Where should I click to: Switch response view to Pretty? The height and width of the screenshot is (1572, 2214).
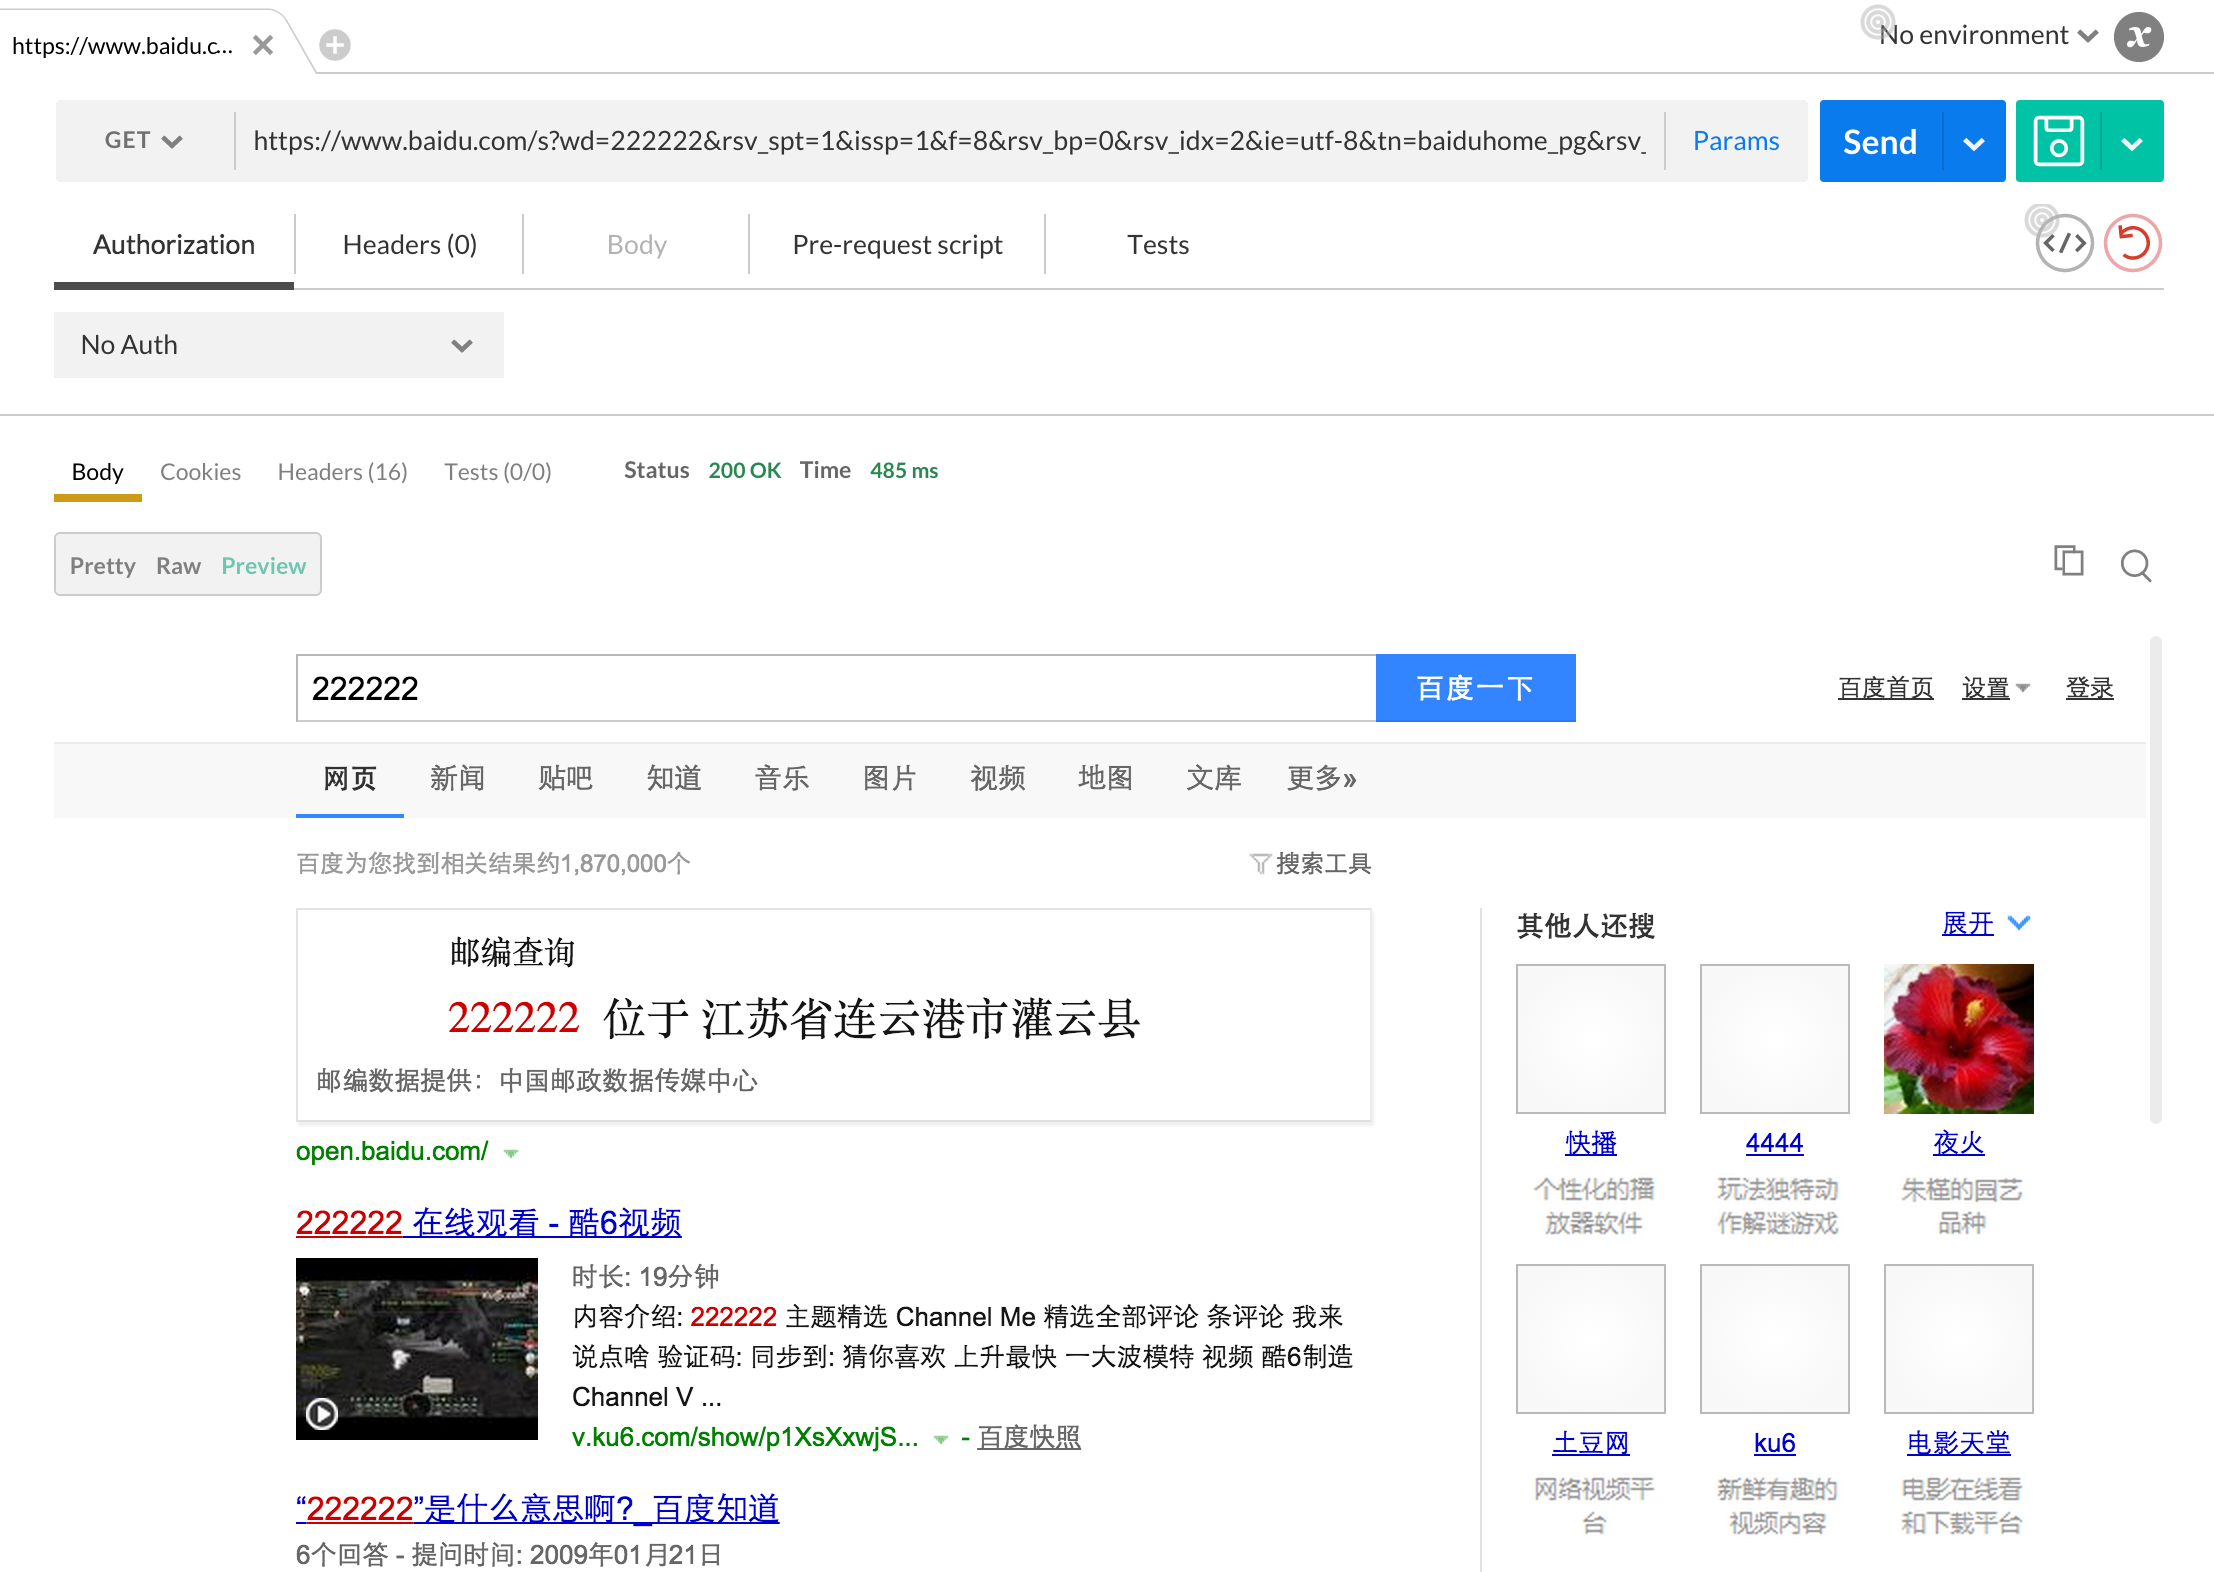[102, 566]
